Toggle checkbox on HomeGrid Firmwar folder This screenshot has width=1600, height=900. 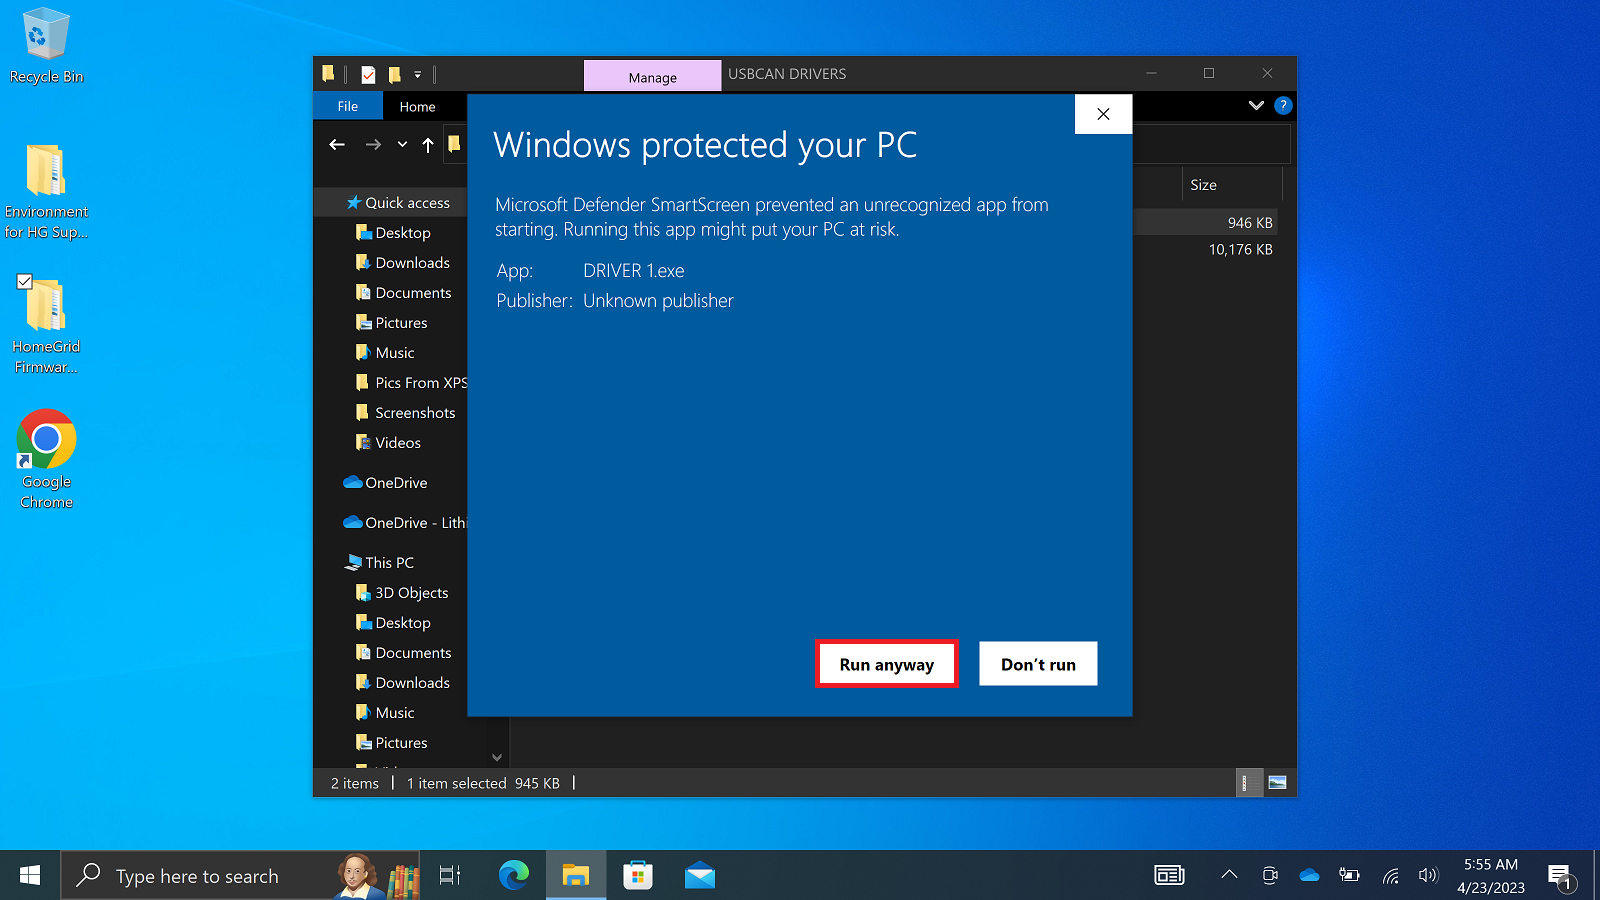pos(25,282)
